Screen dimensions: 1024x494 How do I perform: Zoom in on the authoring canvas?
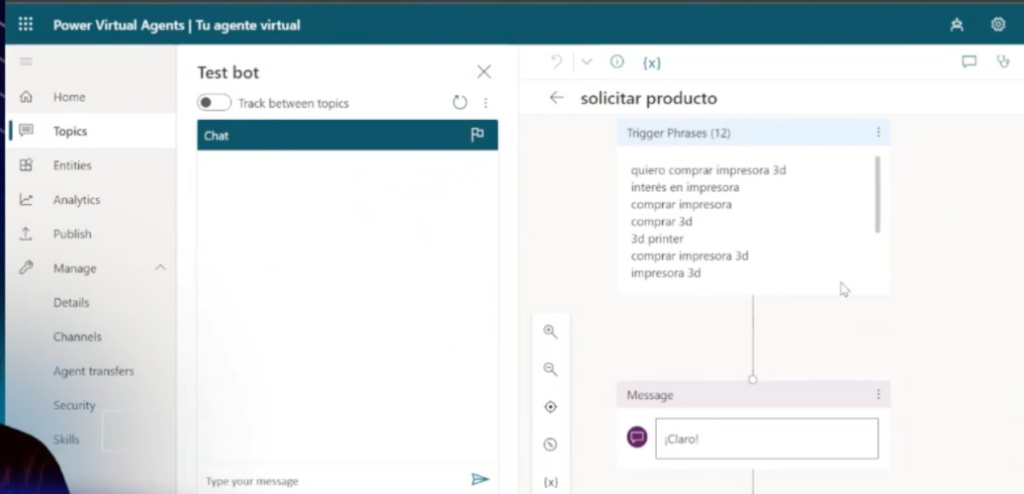[551, 331]
